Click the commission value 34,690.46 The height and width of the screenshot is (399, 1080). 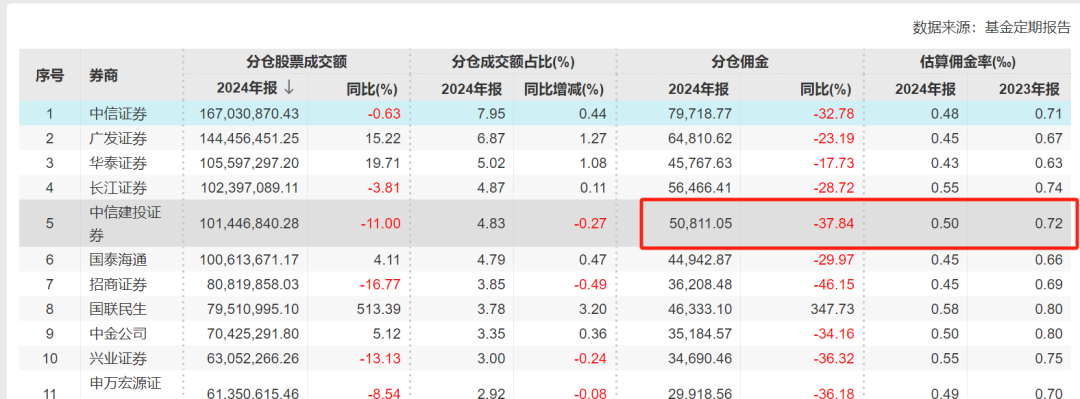click(700, 359)
